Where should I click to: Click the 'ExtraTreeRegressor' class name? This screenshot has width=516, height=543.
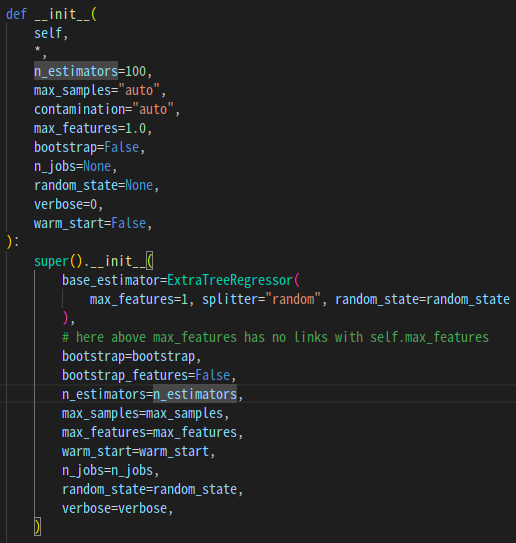[230, 280]
